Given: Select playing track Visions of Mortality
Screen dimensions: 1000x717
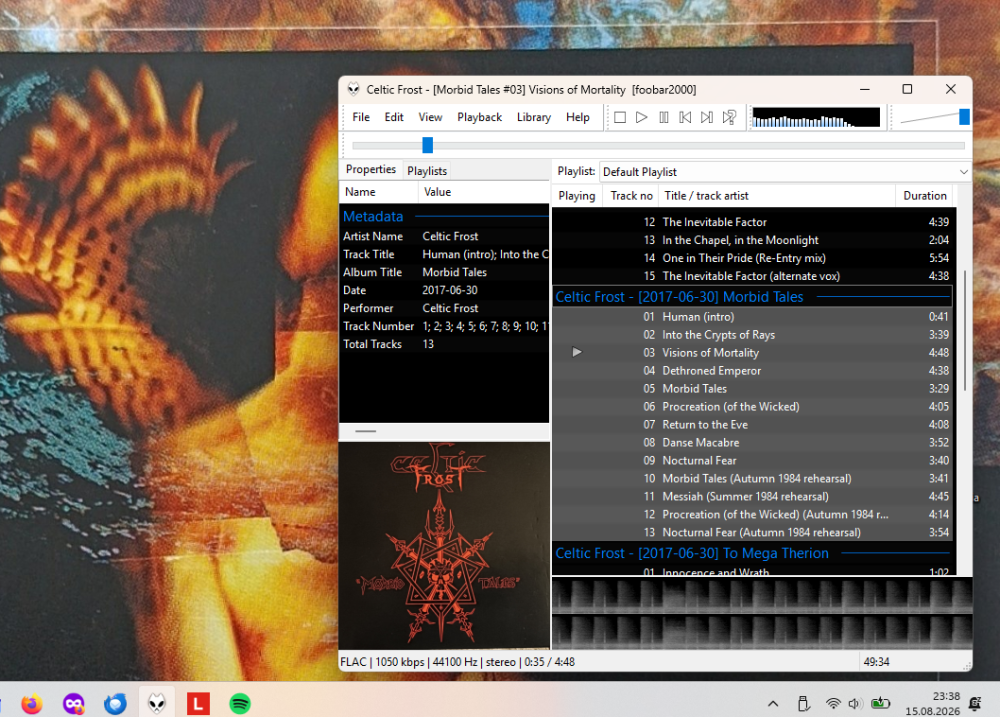Looking at the screenshot, I should pos(753,352).
